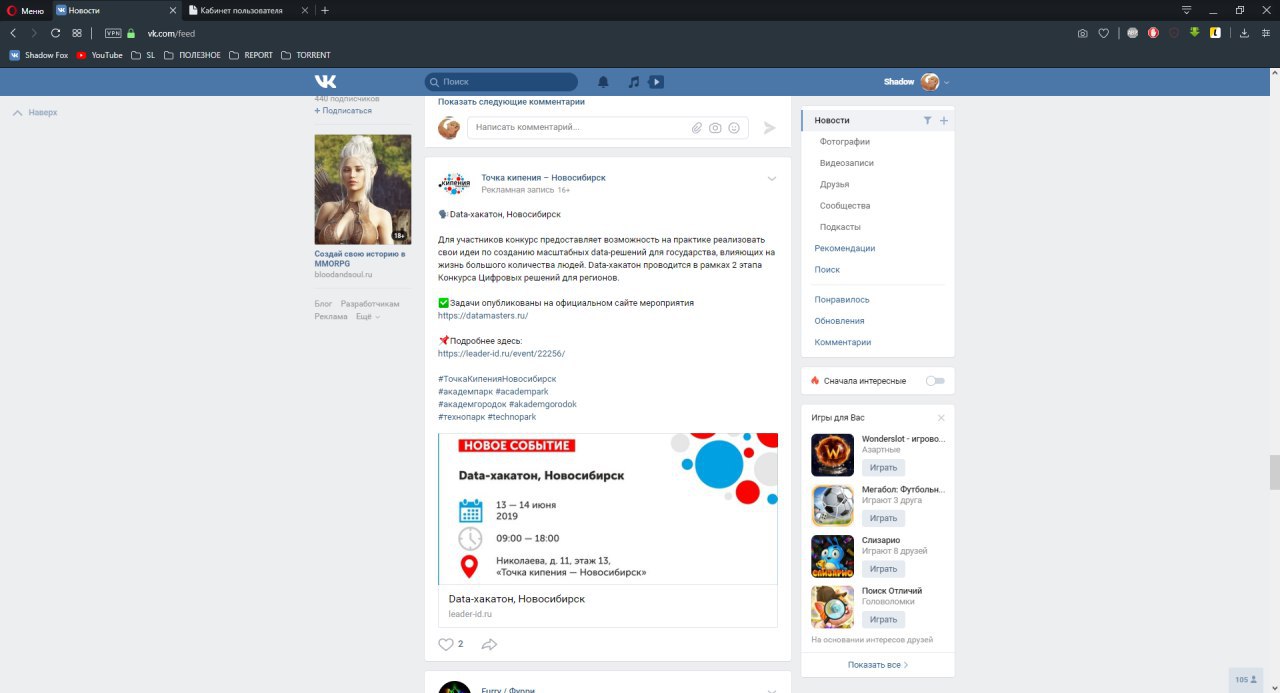Open the Opera easy setup sliders icon
Image resolution: width=1280 pixels, height=693 pixels.
click(x=1265, y=33)
